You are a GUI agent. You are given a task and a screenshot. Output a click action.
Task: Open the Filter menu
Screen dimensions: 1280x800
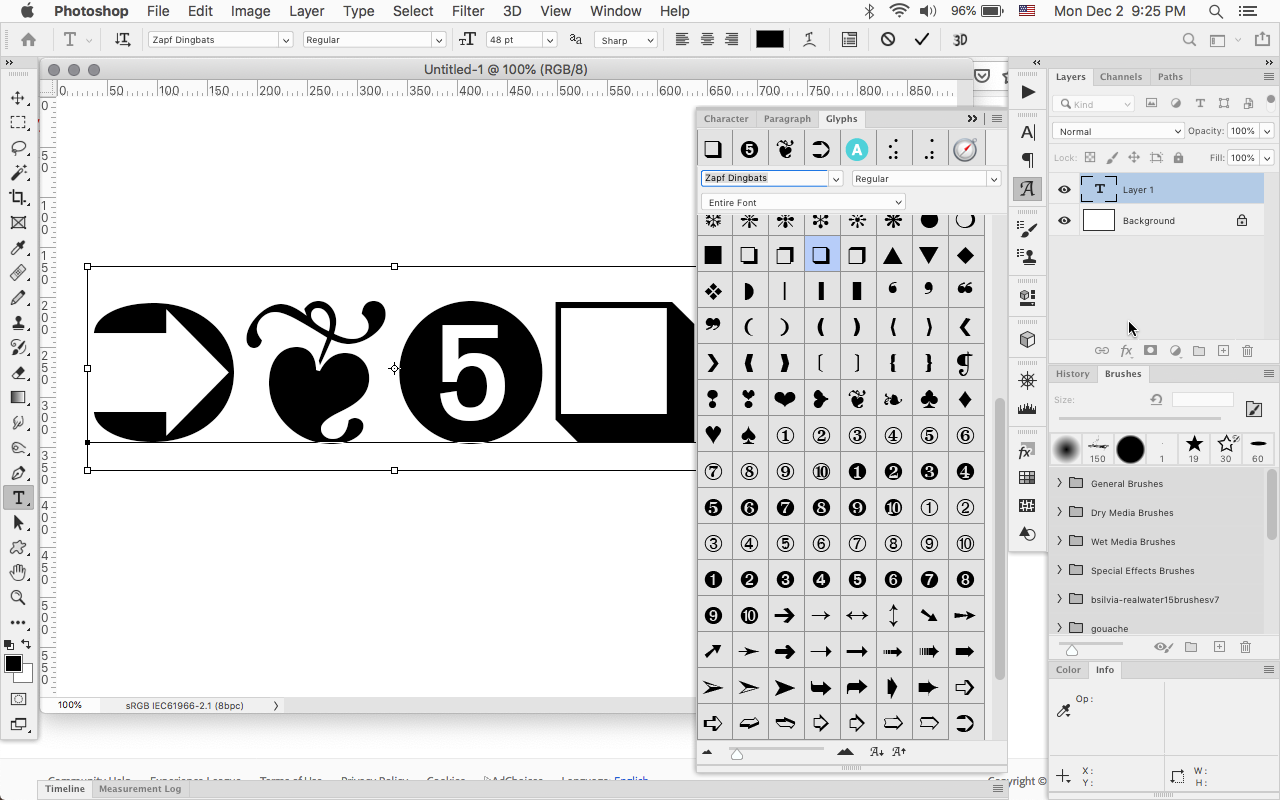pyautogui.click(x=468, y=11)
